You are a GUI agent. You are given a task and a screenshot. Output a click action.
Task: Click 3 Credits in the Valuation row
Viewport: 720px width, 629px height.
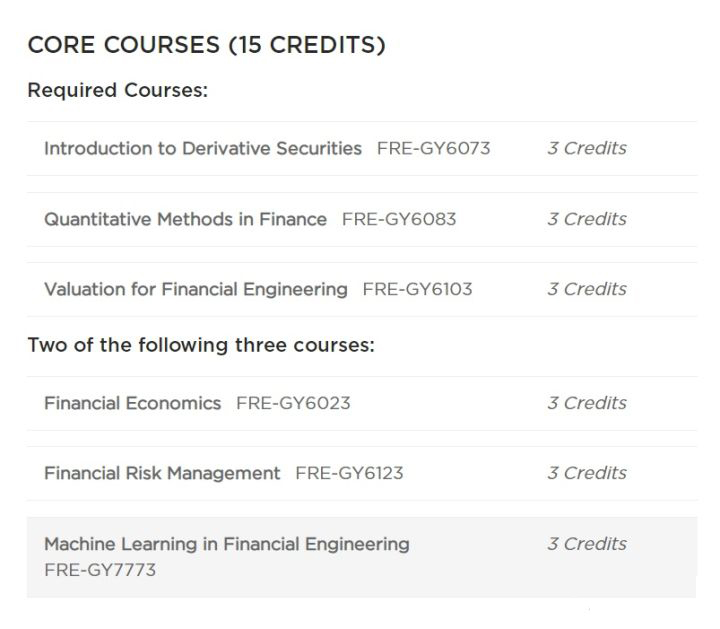coord(586,289)
